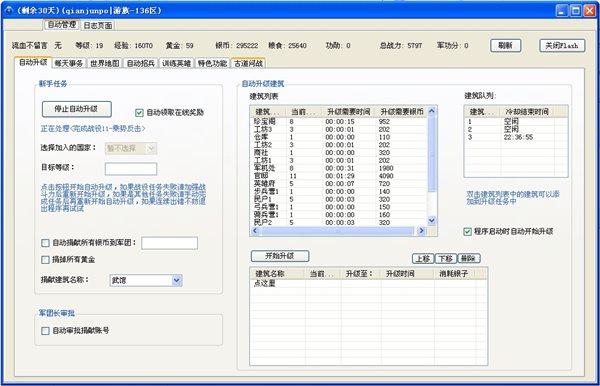This screenshot has height=386, width=600.
Task: Click the 建筑名称 column header in upgrade queue table
Action: (277, 274)
